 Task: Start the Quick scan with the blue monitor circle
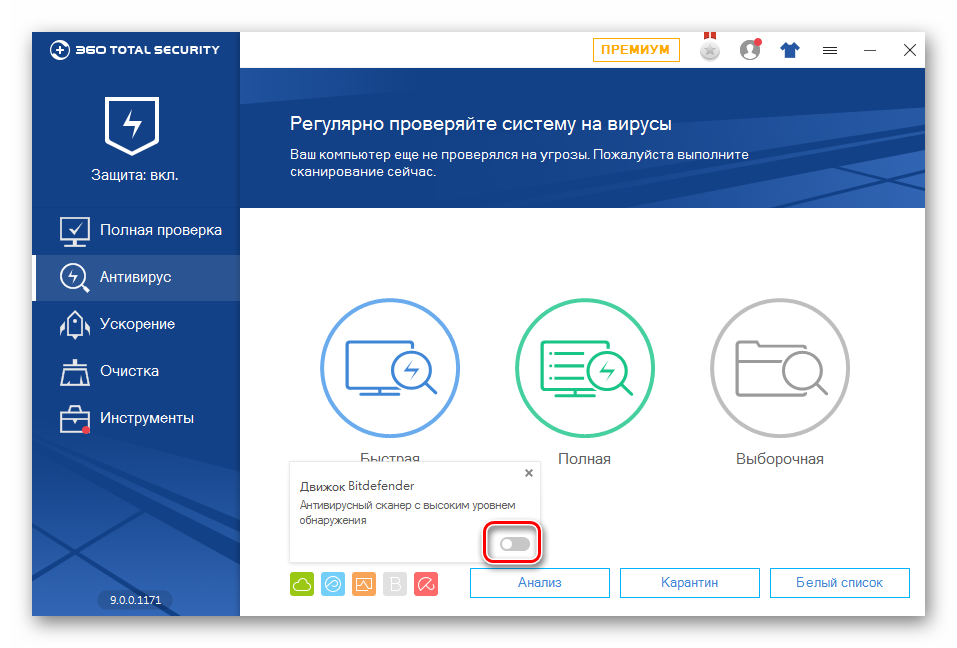[x=390, y=370]
